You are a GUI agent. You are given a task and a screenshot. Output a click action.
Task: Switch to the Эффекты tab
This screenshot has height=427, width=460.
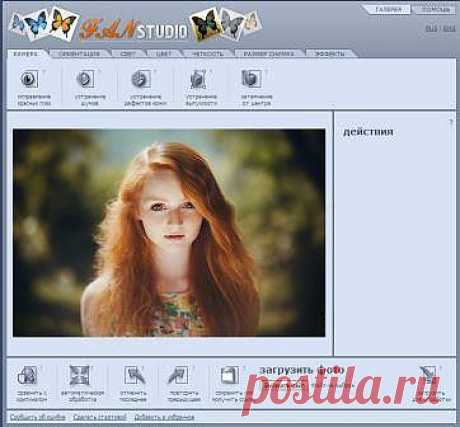[330, 53]
